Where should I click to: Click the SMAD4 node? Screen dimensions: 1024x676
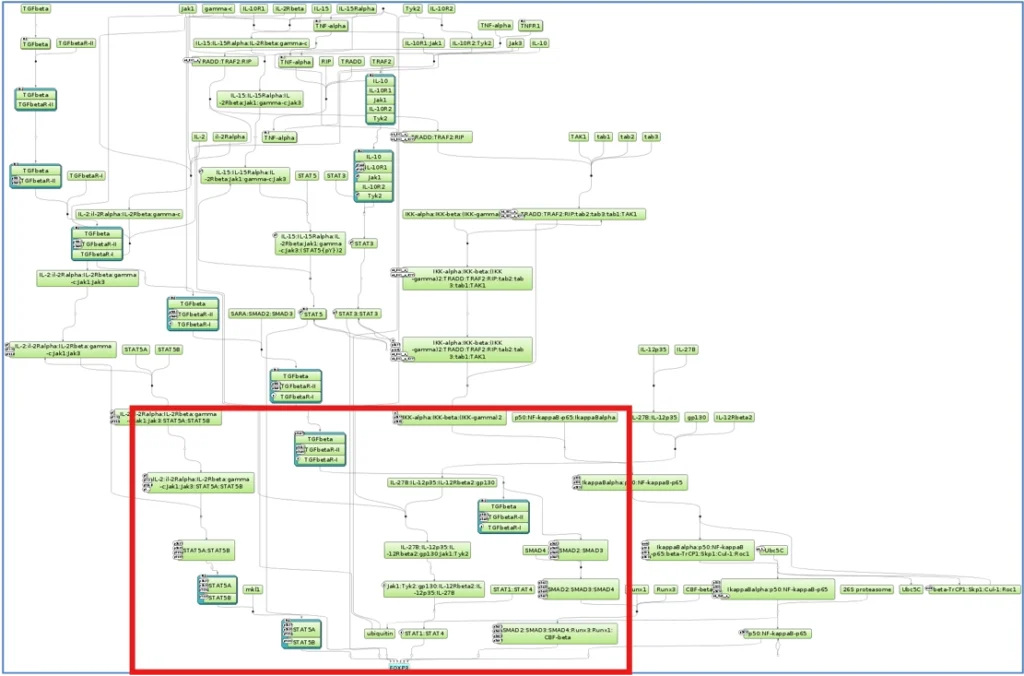pyautogui.click(x=535, y=550)
